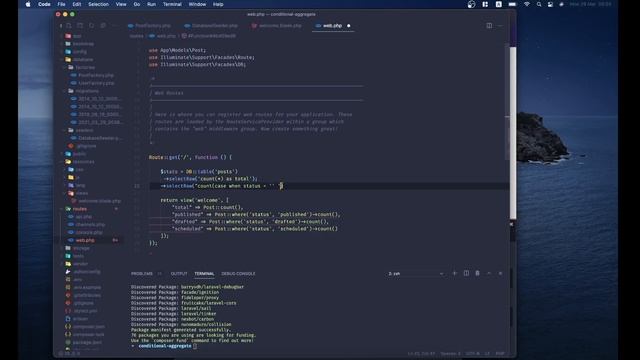640x360 pixels.
Task: Switch to welcome.blade.php editor tab
Action: click(277, 26)
